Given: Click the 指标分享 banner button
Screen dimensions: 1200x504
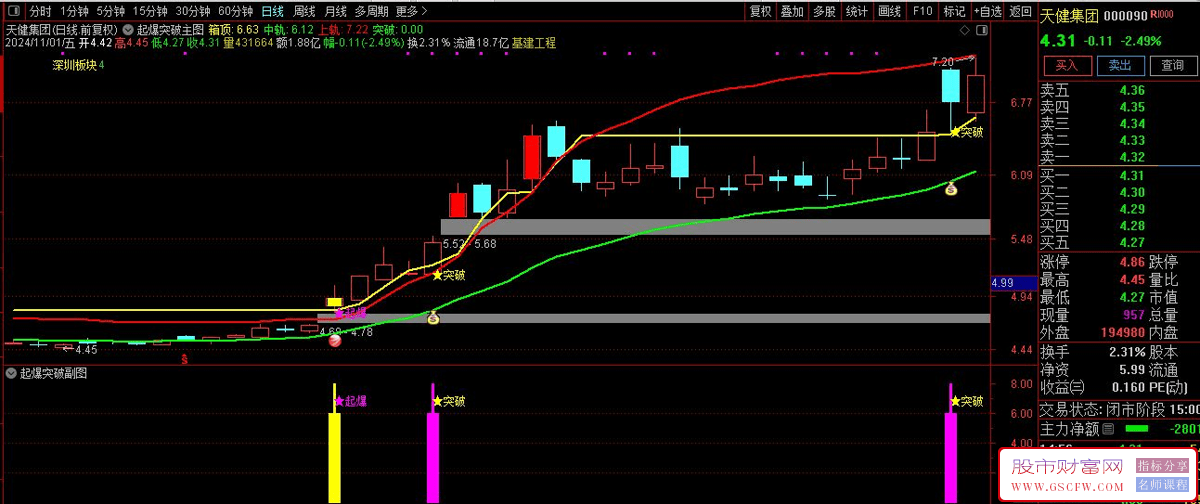Looking at the screenshot, I should [1162, 466].
